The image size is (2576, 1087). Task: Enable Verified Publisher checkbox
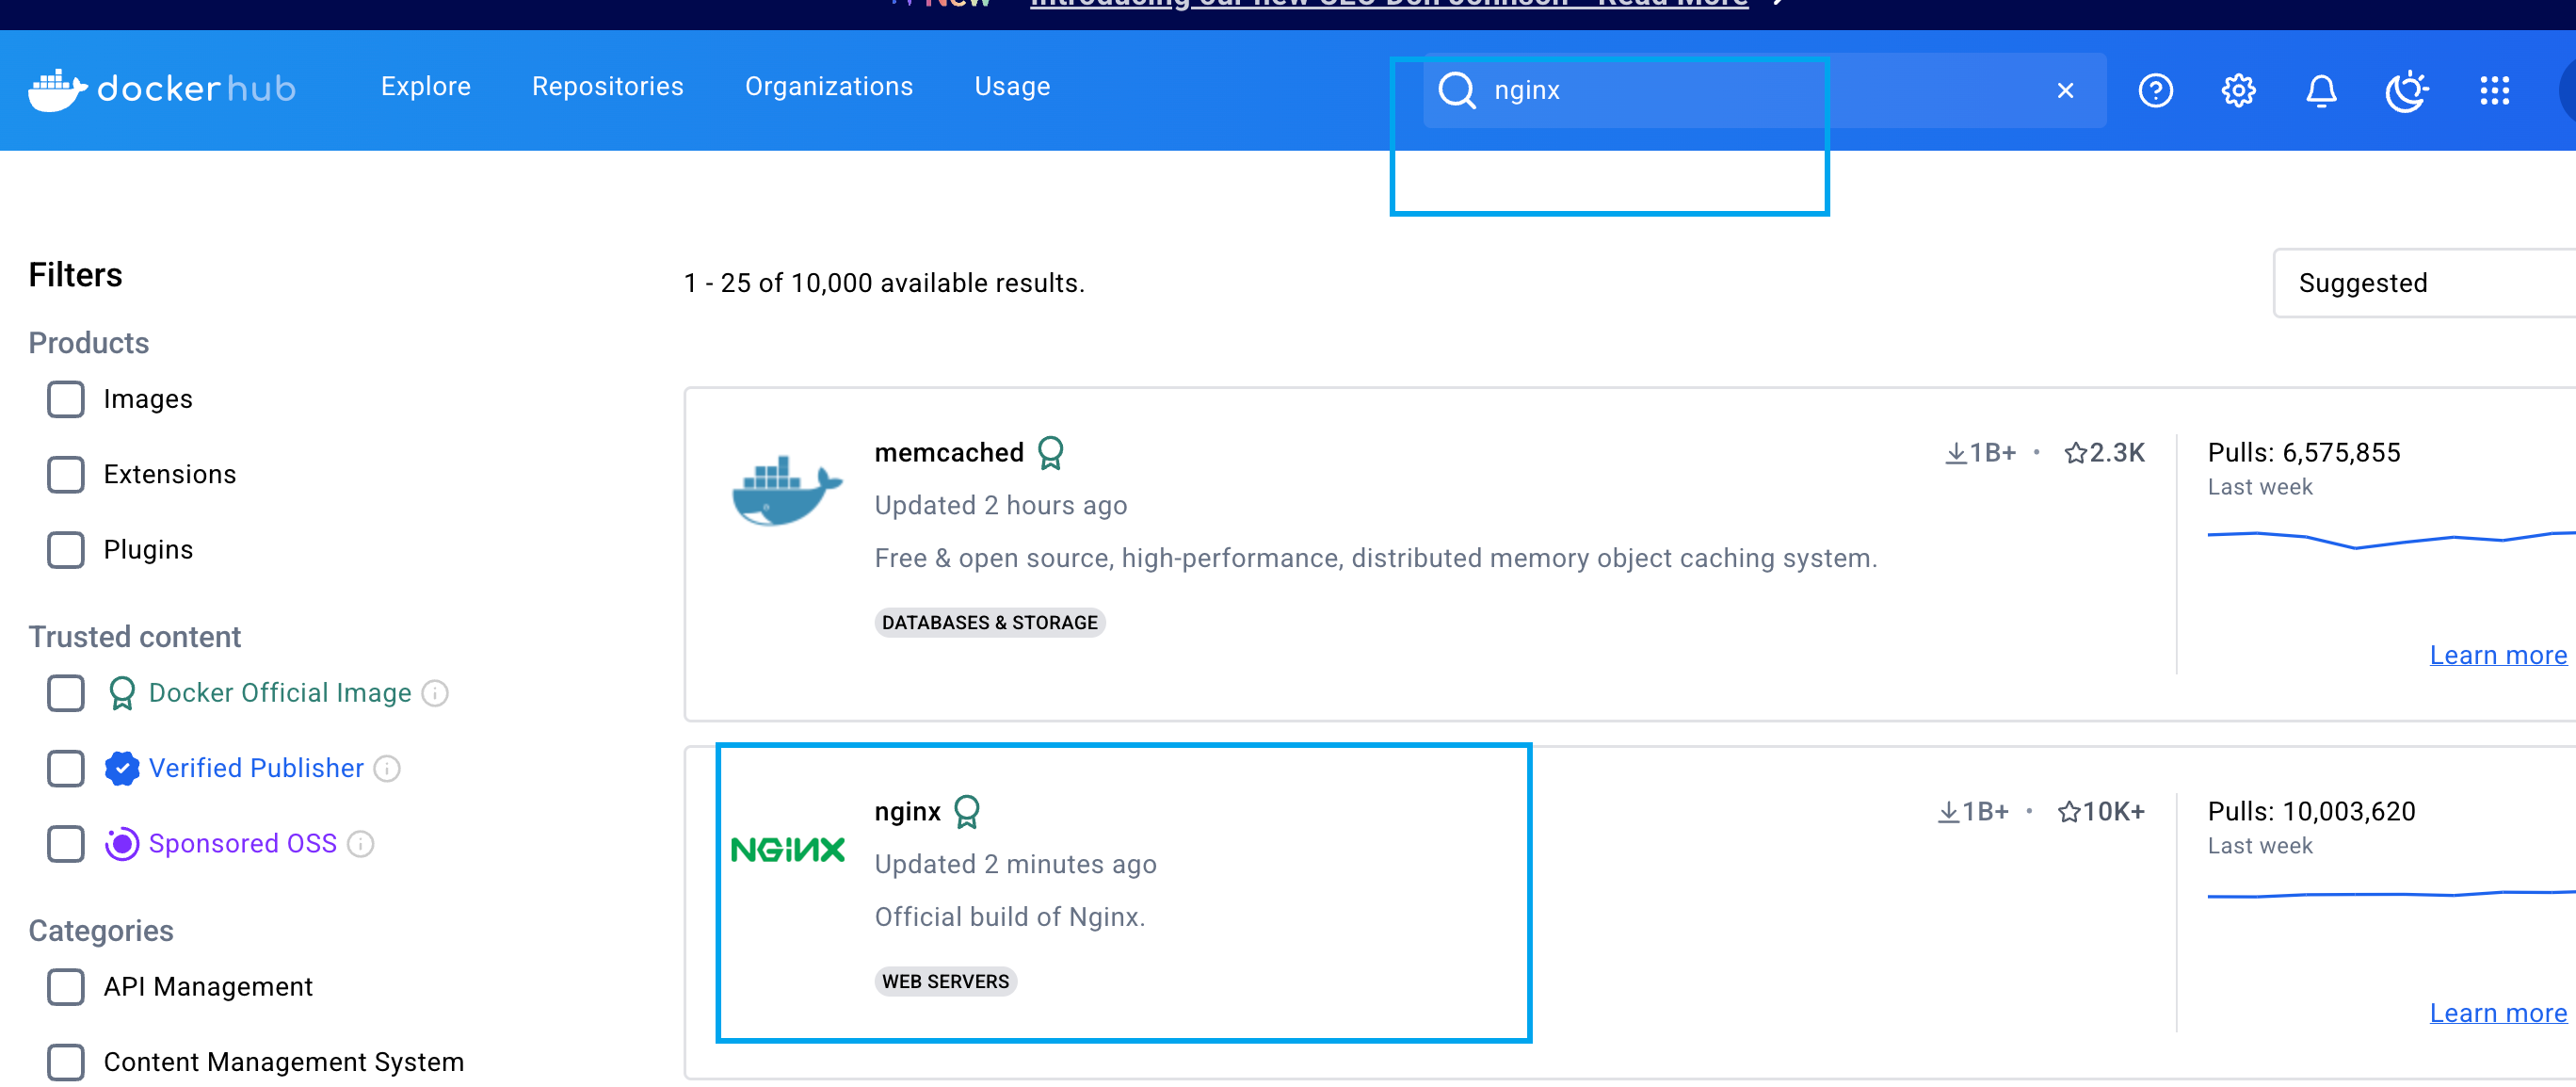66,768
